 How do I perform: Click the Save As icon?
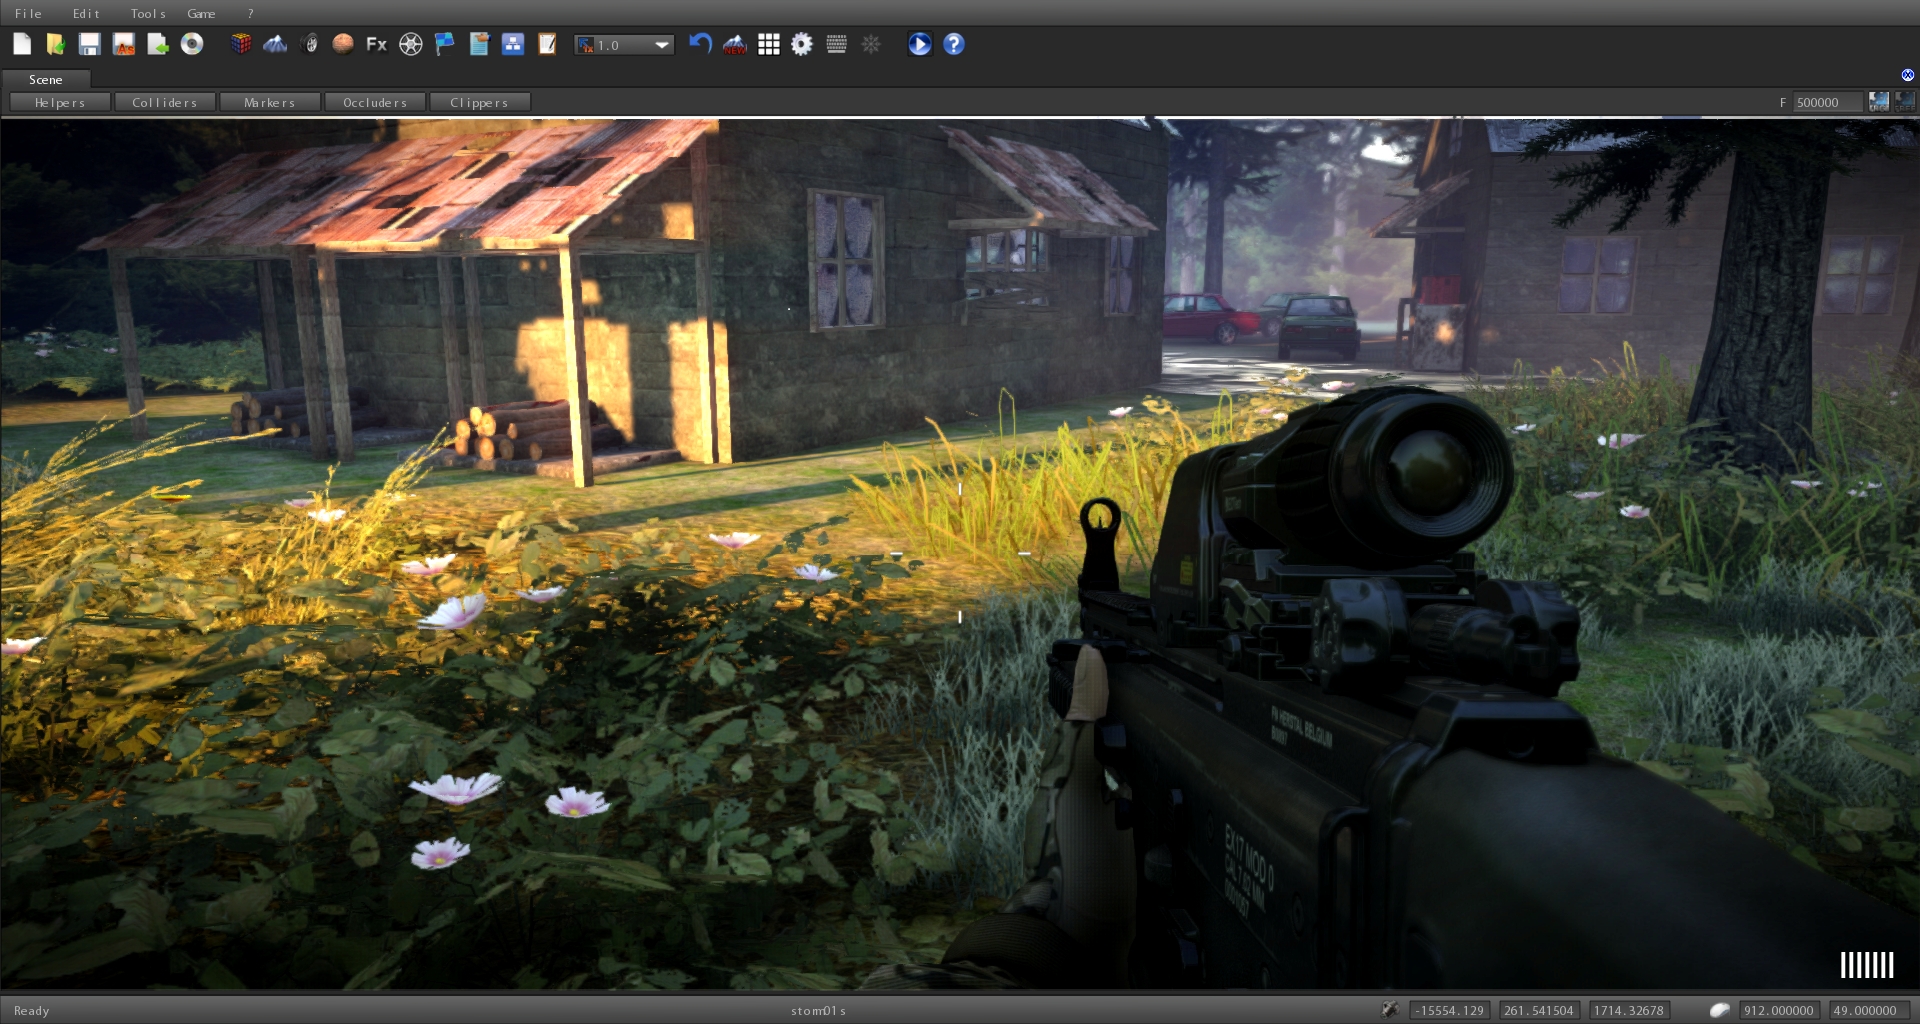coord(124,44)
